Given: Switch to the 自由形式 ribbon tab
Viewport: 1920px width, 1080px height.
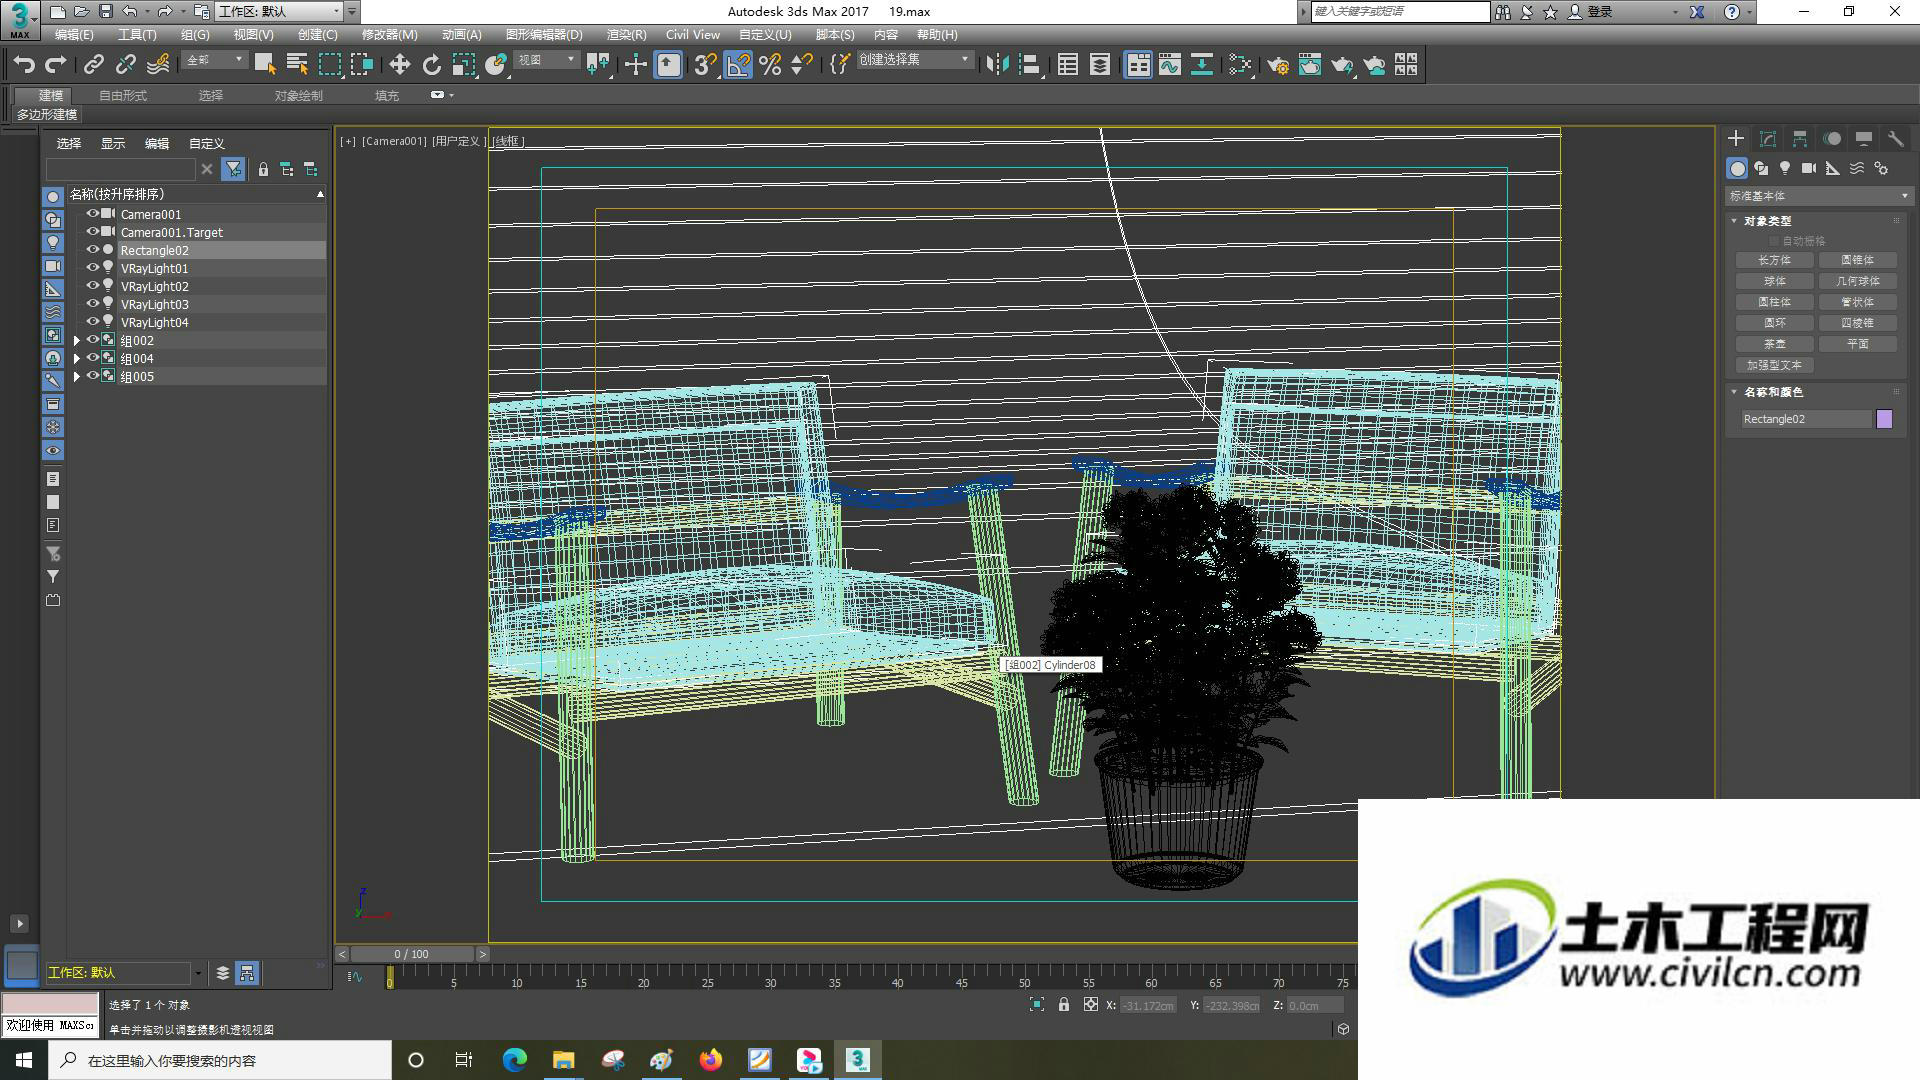Looking at the screenshot, I should 123,96.
